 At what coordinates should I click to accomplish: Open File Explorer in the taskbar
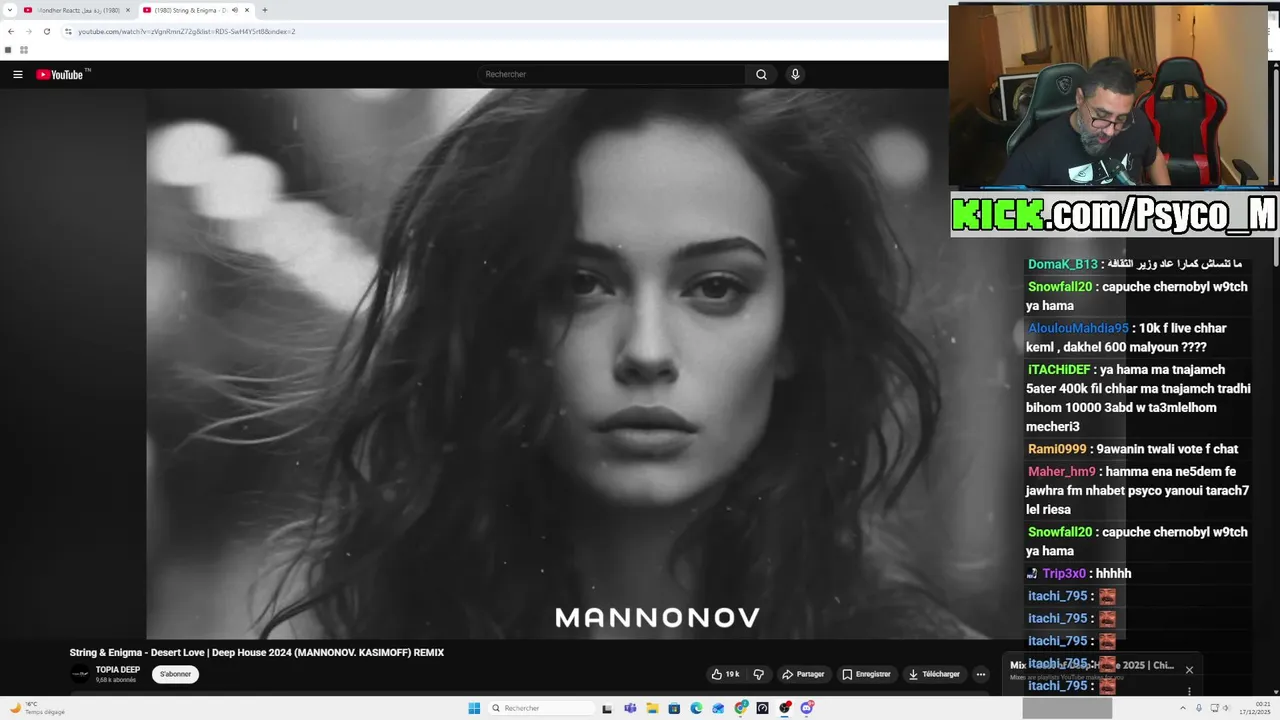pos(652,708)
